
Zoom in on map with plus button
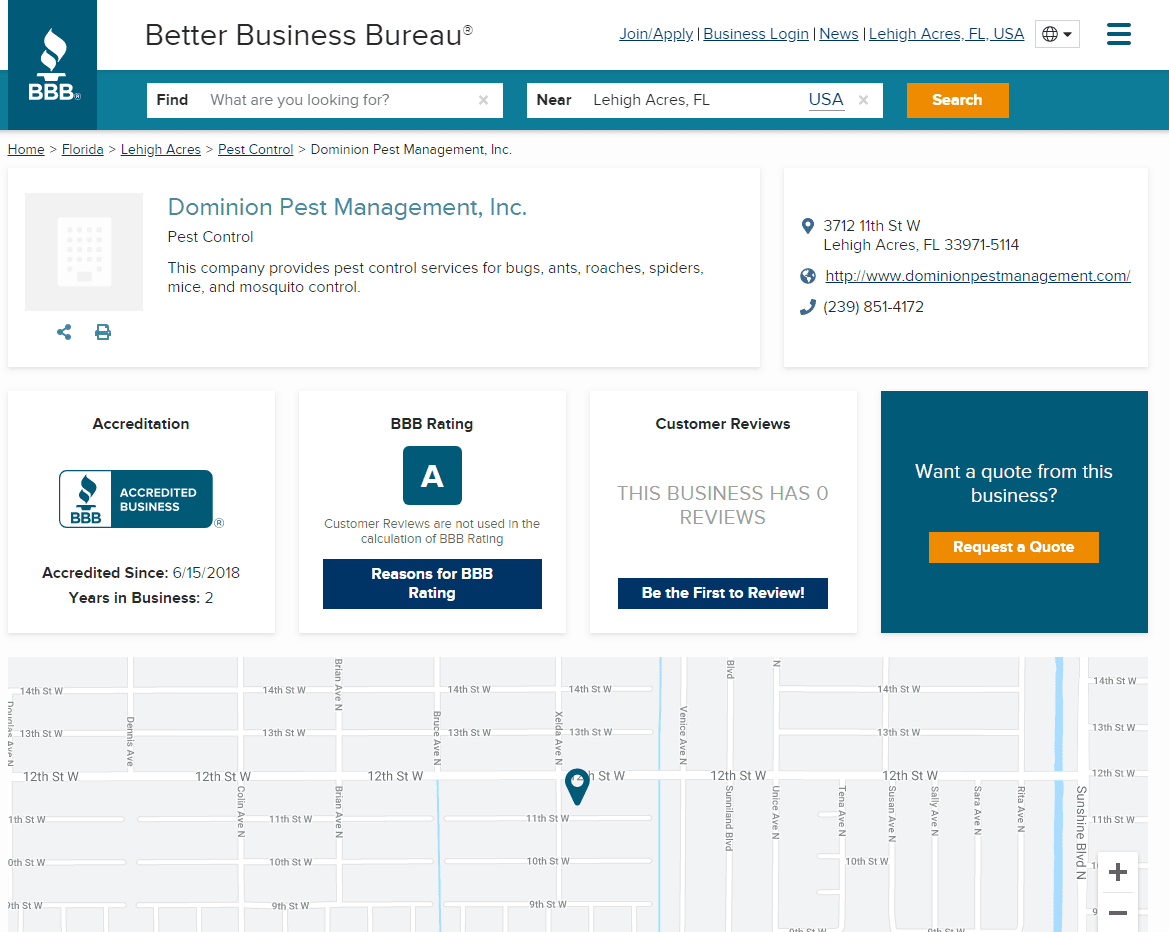[x=1118, y=873]
